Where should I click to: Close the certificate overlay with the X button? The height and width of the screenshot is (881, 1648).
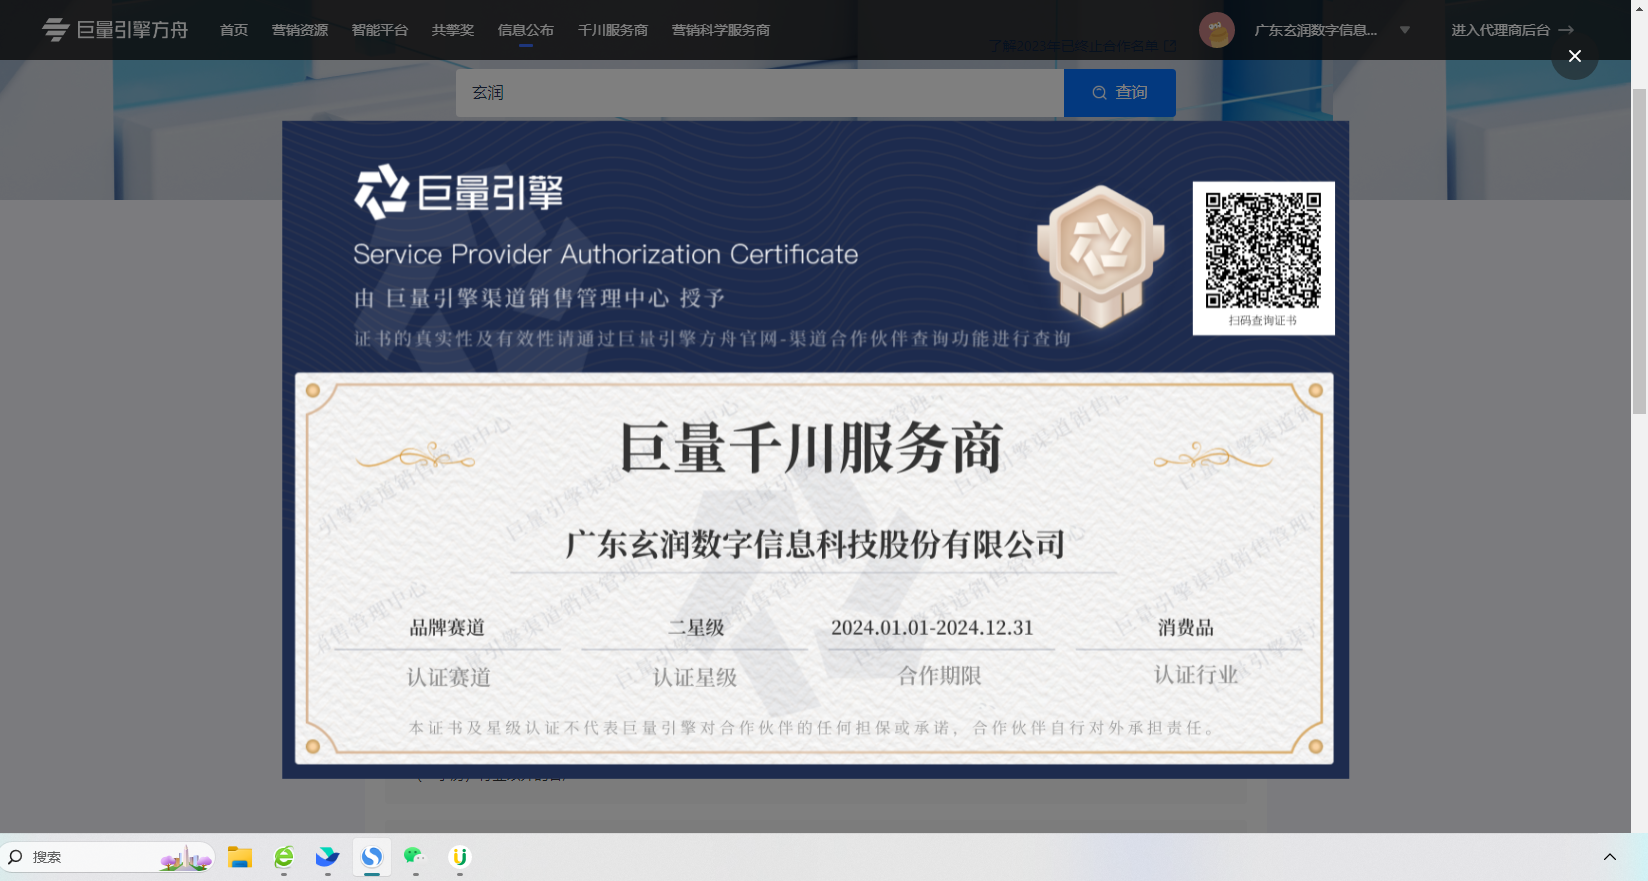1574,56
